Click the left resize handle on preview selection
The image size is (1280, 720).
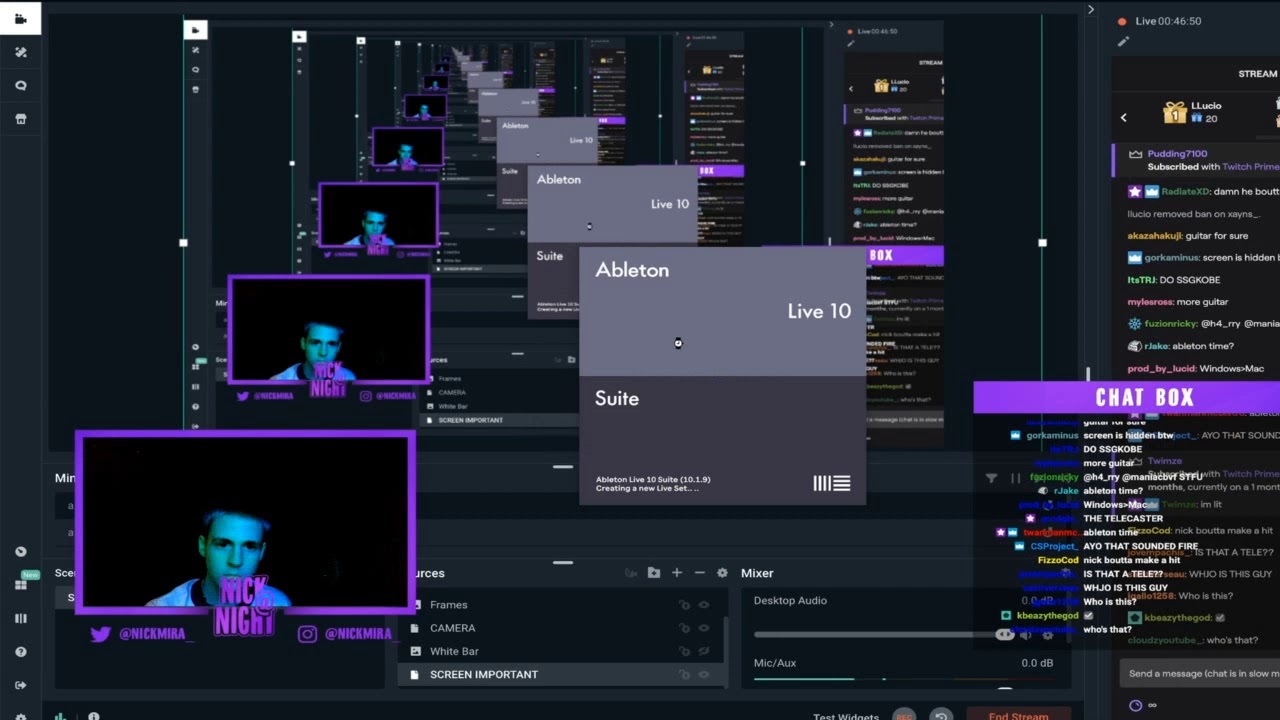[x=183, y=242]
